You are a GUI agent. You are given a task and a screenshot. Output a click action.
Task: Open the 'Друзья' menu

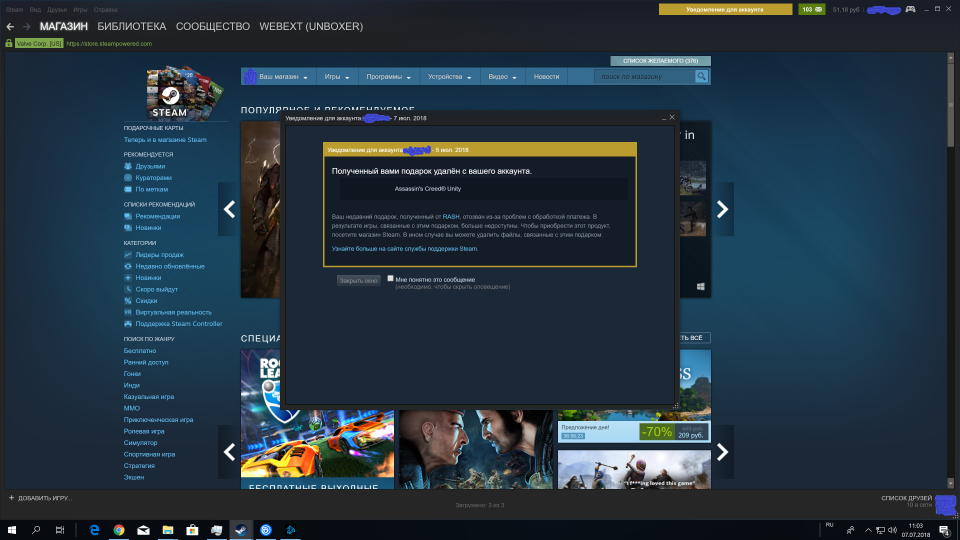coord(57,10)
